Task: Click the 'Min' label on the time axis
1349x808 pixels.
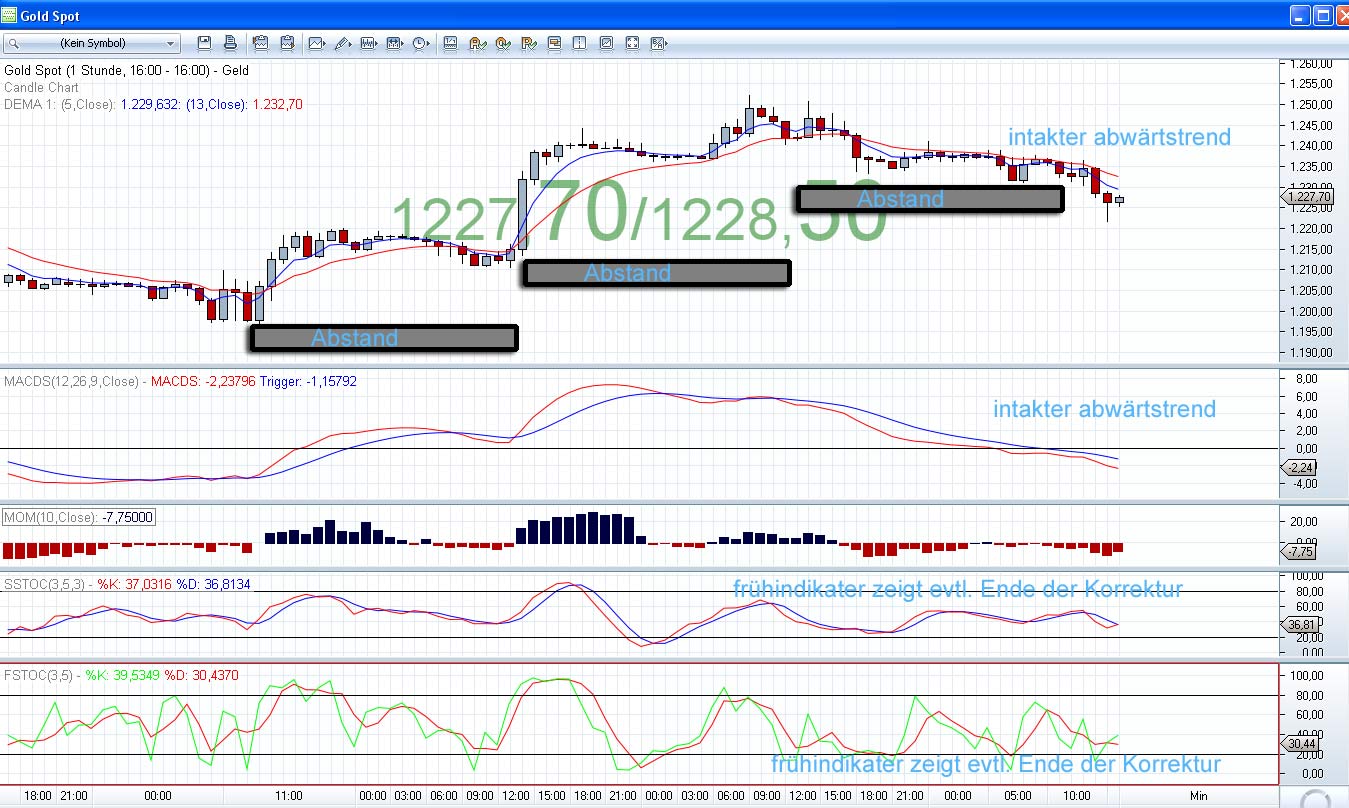Action: [1199, 795]
